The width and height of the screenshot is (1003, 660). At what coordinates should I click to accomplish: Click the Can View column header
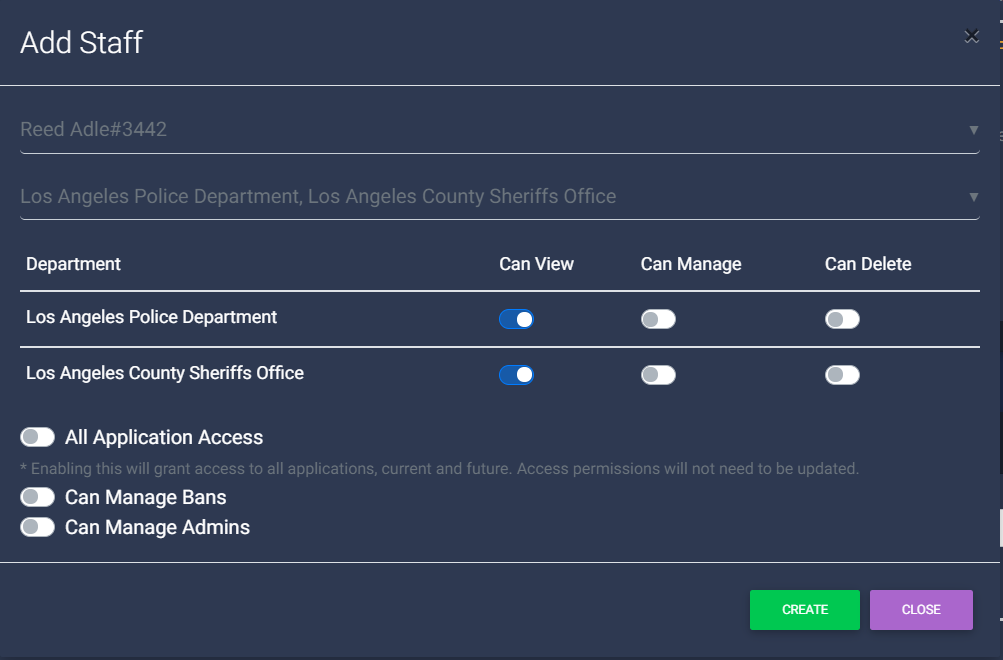pos(536,263)
